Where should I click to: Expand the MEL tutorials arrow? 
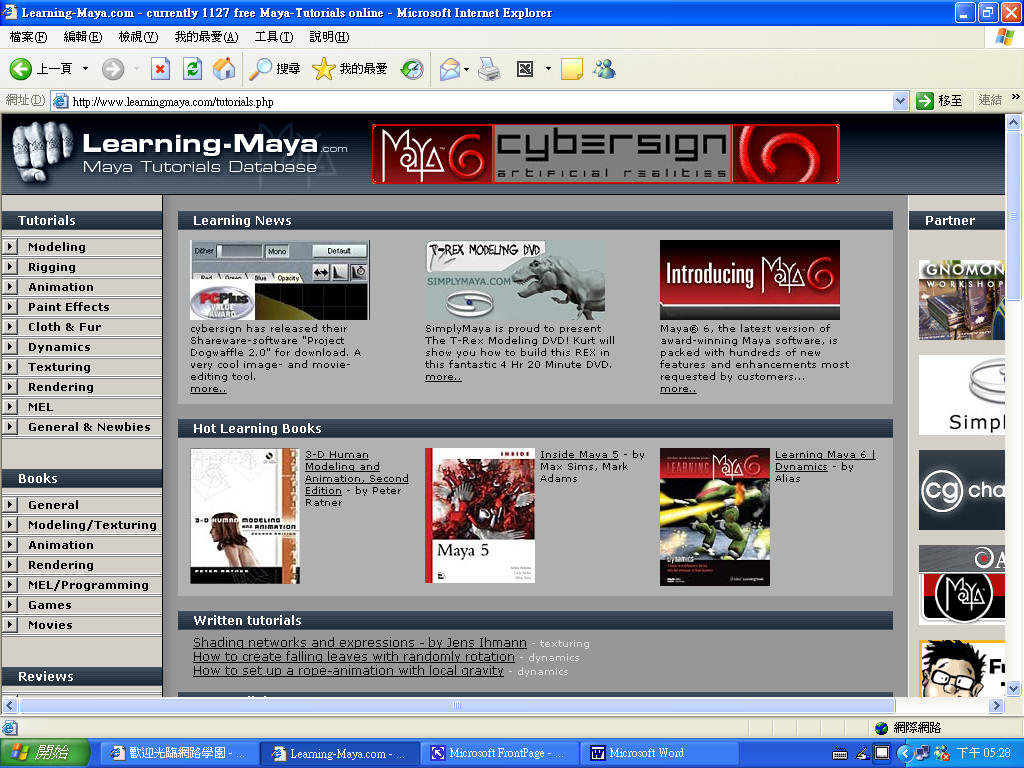[10, 406]
